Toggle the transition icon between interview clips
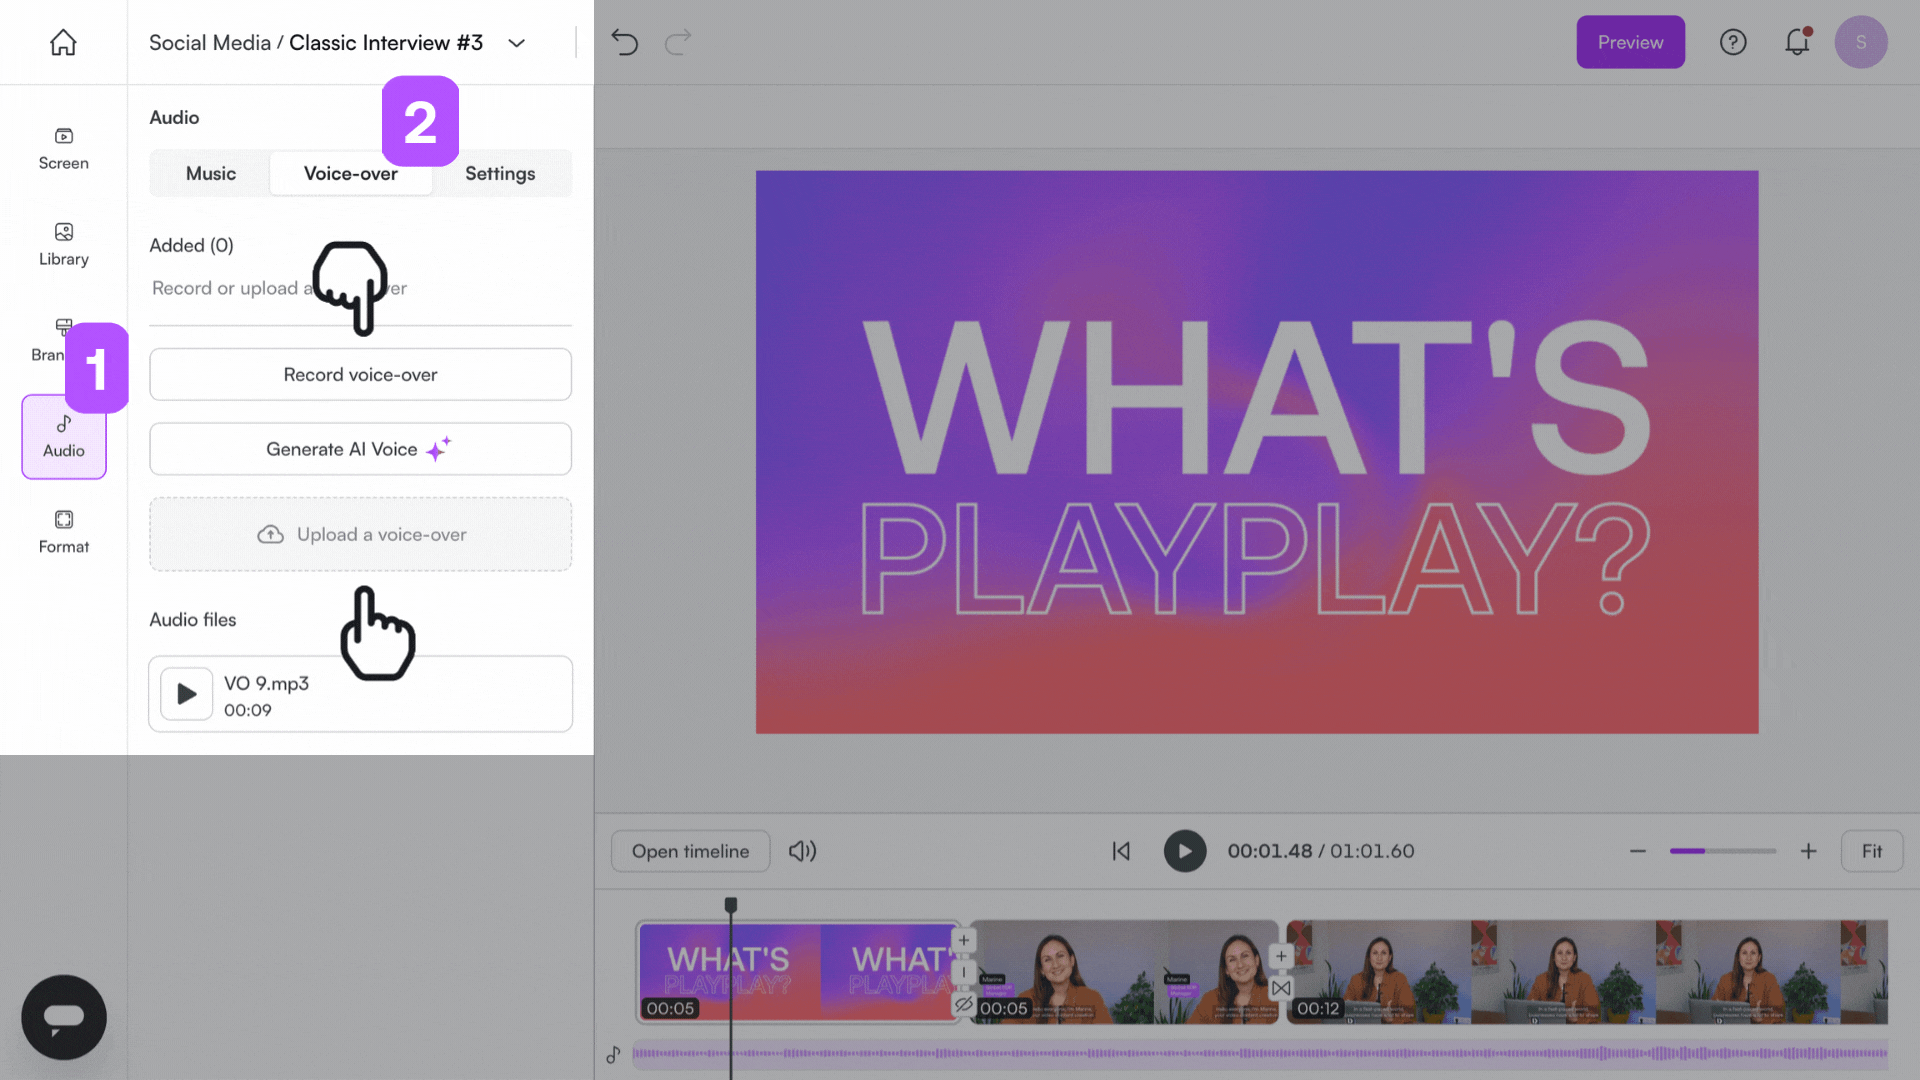Screen dimensions: 1920x1080 coord(1281,988)
